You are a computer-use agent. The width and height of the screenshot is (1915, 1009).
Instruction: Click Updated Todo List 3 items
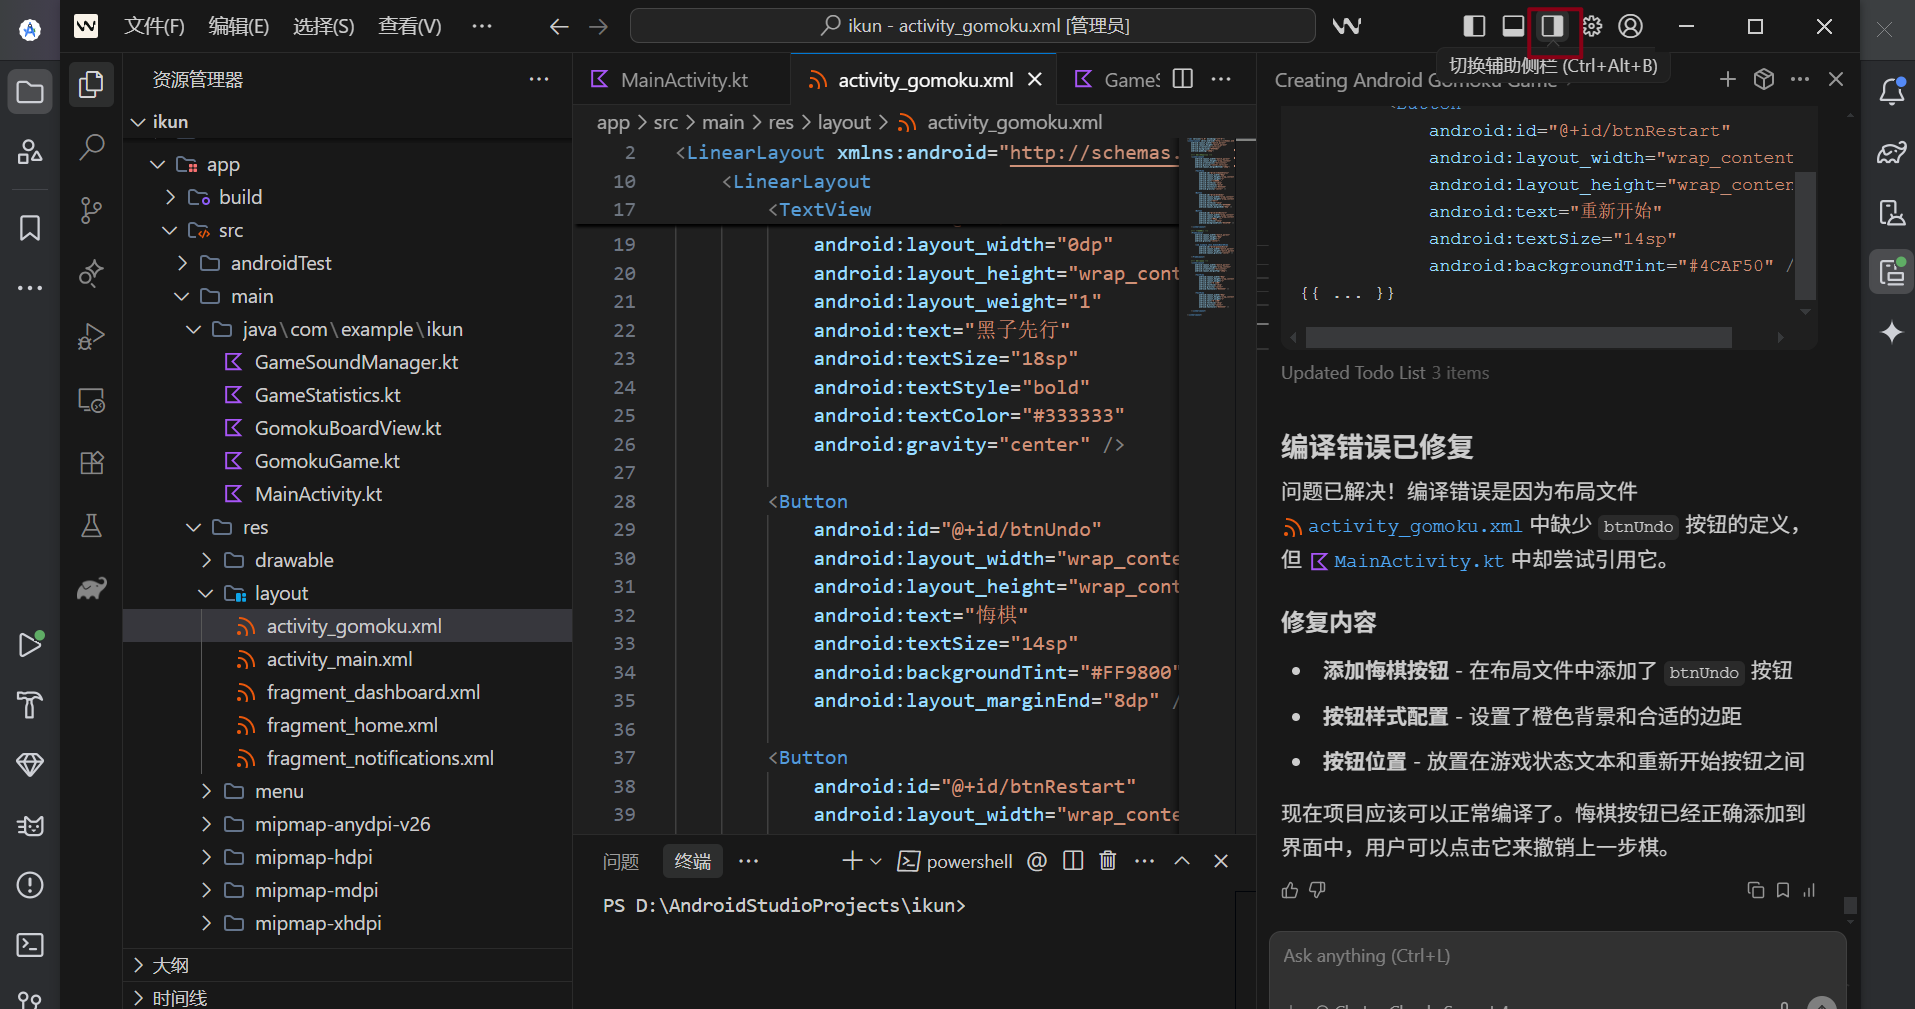click(x=1384, y=373)
